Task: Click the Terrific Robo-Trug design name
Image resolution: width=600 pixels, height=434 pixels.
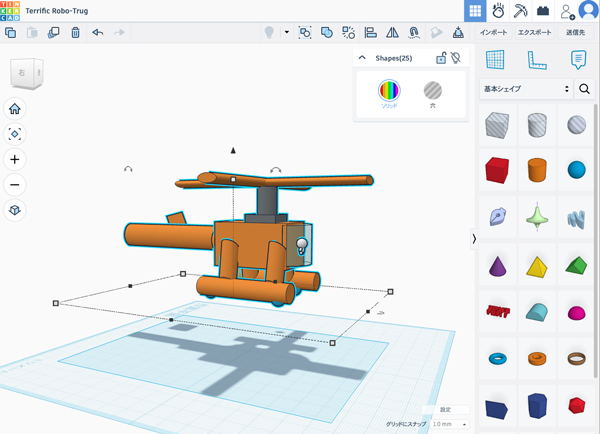Action: tap(57, 11)
